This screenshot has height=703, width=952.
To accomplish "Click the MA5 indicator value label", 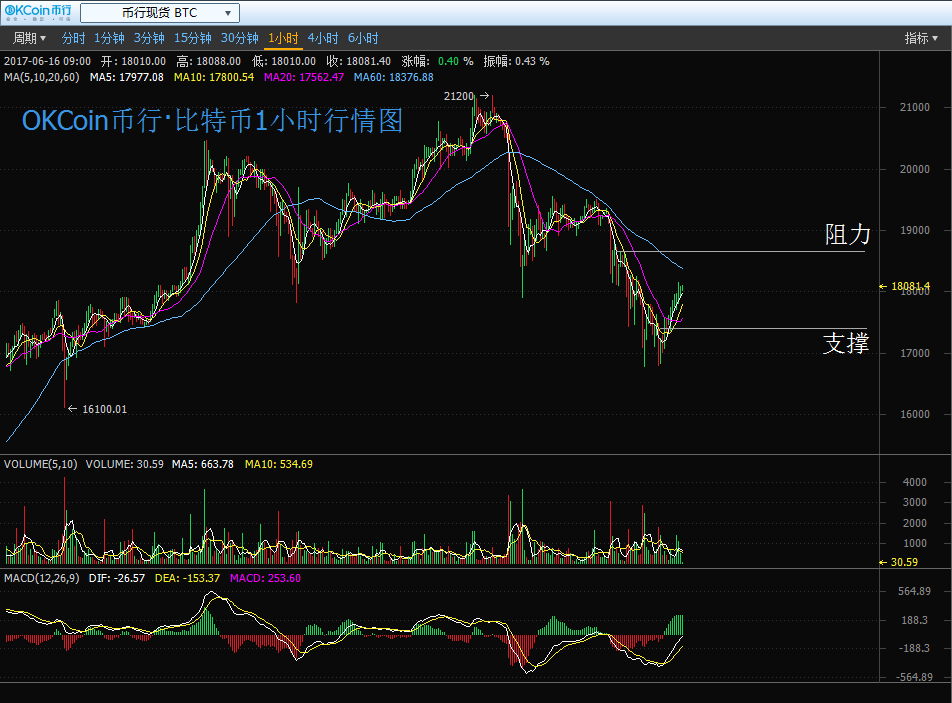I will pos(126,77).
